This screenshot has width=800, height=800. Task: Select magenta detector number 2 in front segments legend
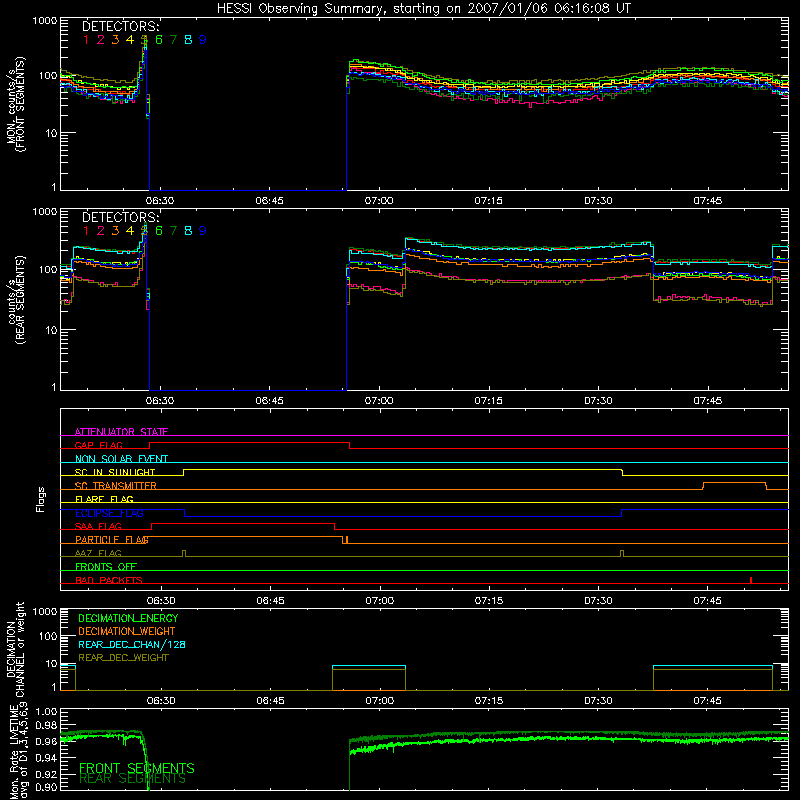coord(101,40)
